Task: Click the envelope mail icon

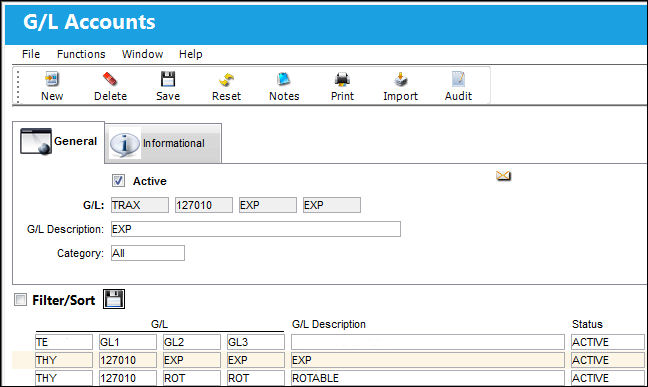Action: click(x=503, y=176)
